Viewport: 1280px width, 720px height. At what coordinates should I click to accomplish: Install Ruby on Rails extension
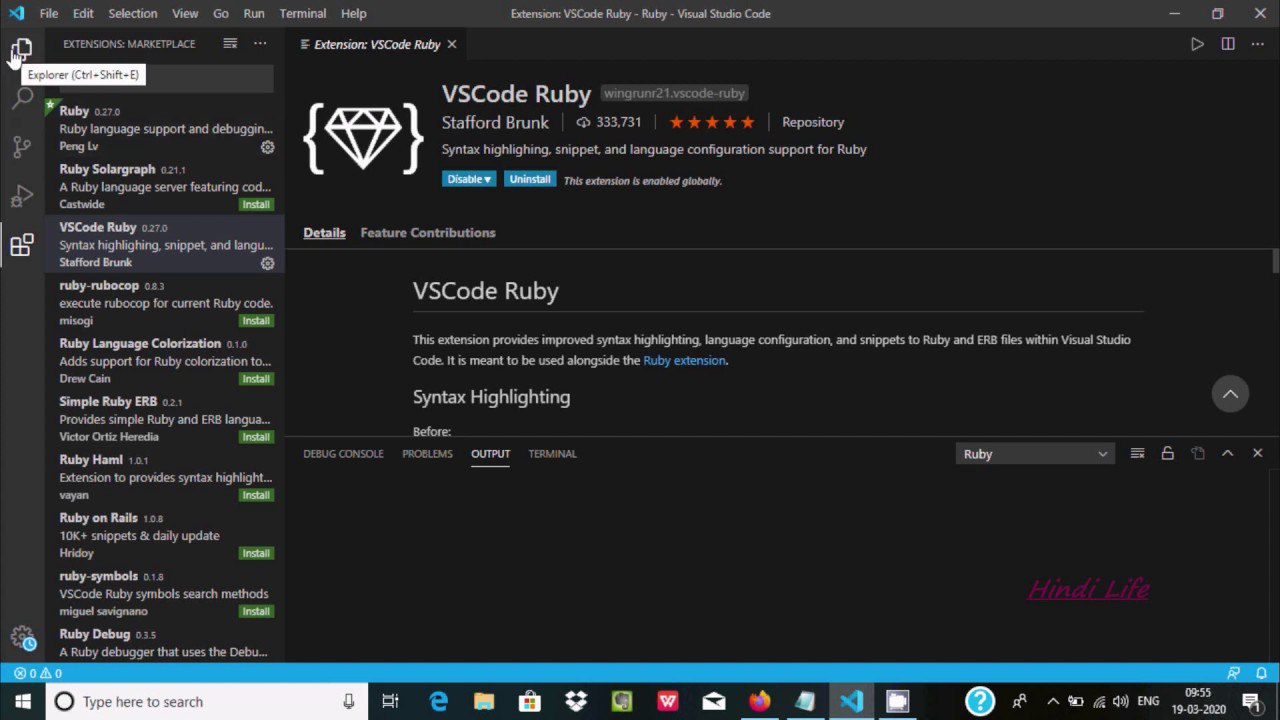[256, 553]
